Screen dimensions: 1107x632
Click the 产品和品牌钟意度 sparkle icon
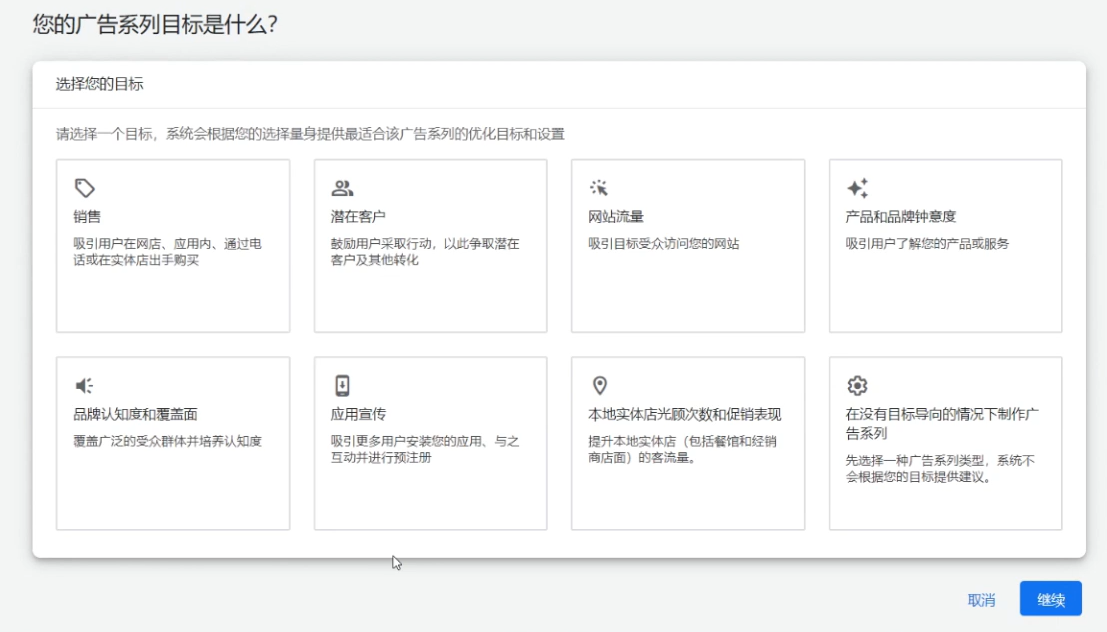click(858, 187)
